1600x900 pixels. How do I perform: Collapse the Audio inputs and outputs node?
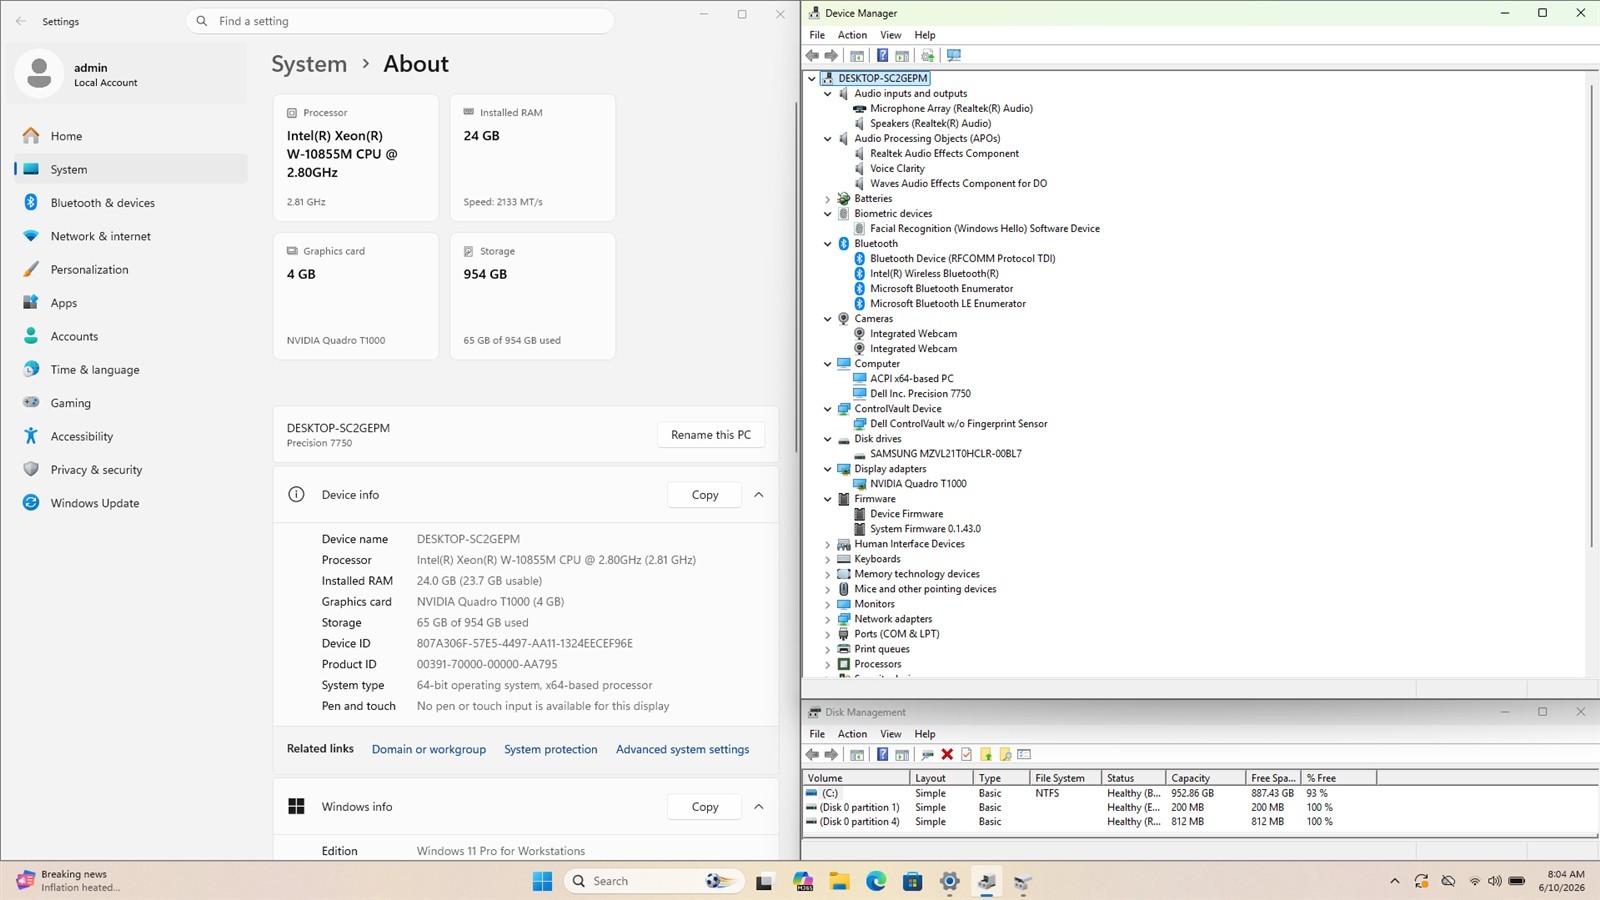pos(828,94)
